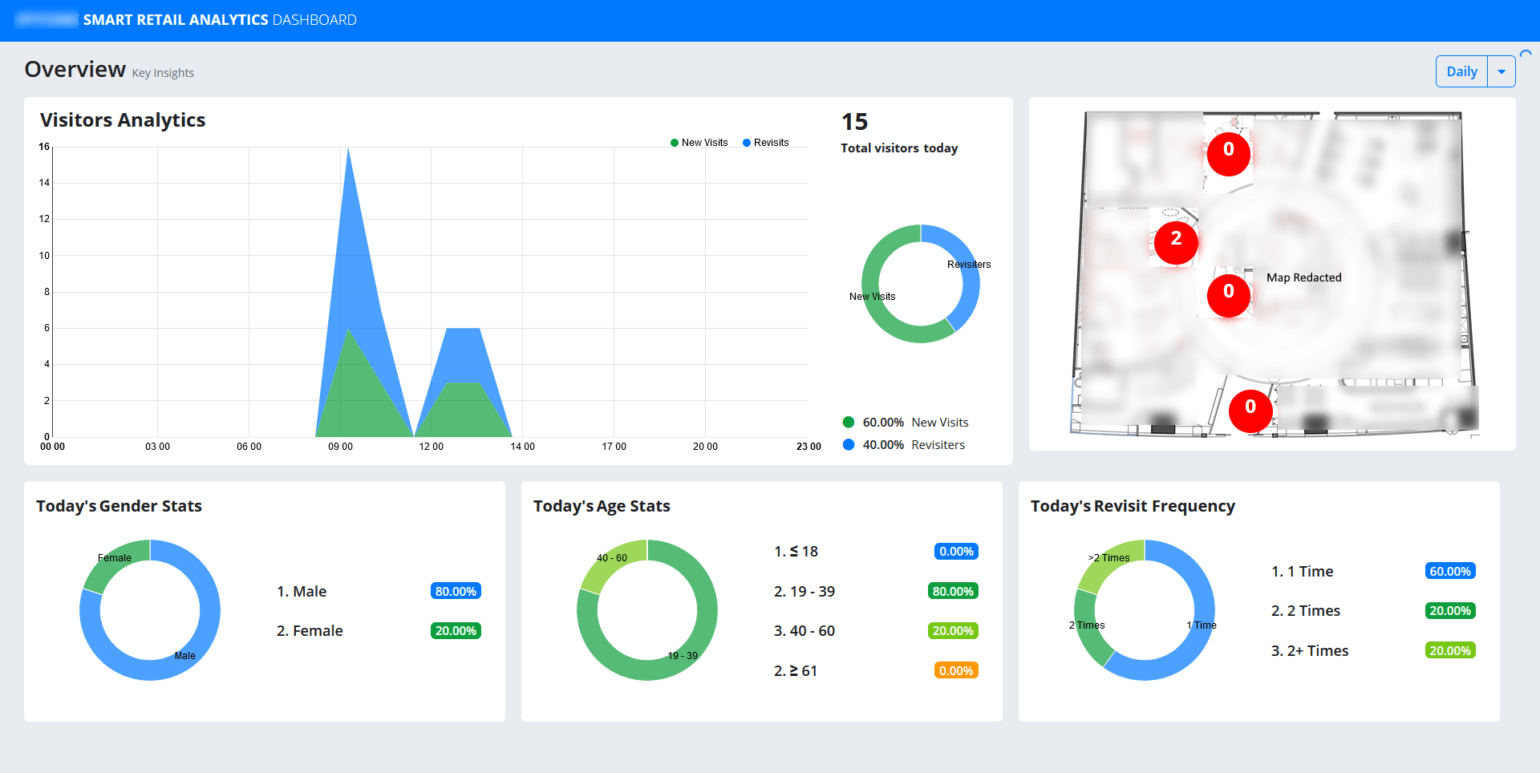This screenshot has width=1540, height=773.
Task: Click the green dot beside 60.00% New Visits
Action: [x=849, y=422]
